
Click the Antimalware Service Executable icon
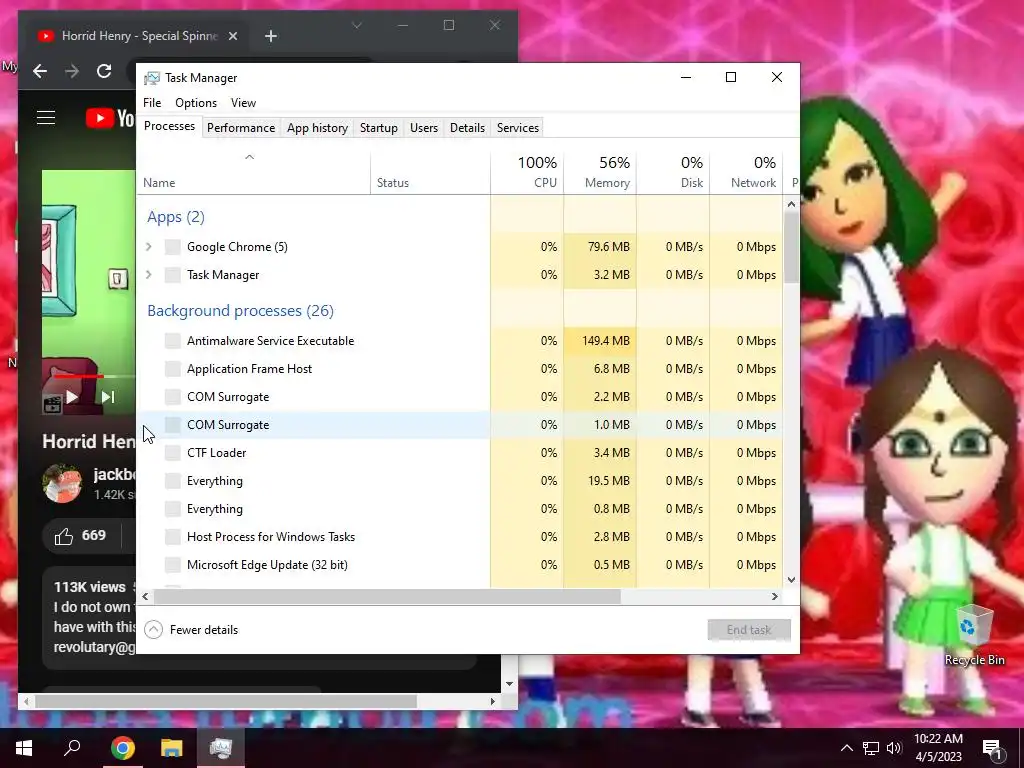coord(172,341)
